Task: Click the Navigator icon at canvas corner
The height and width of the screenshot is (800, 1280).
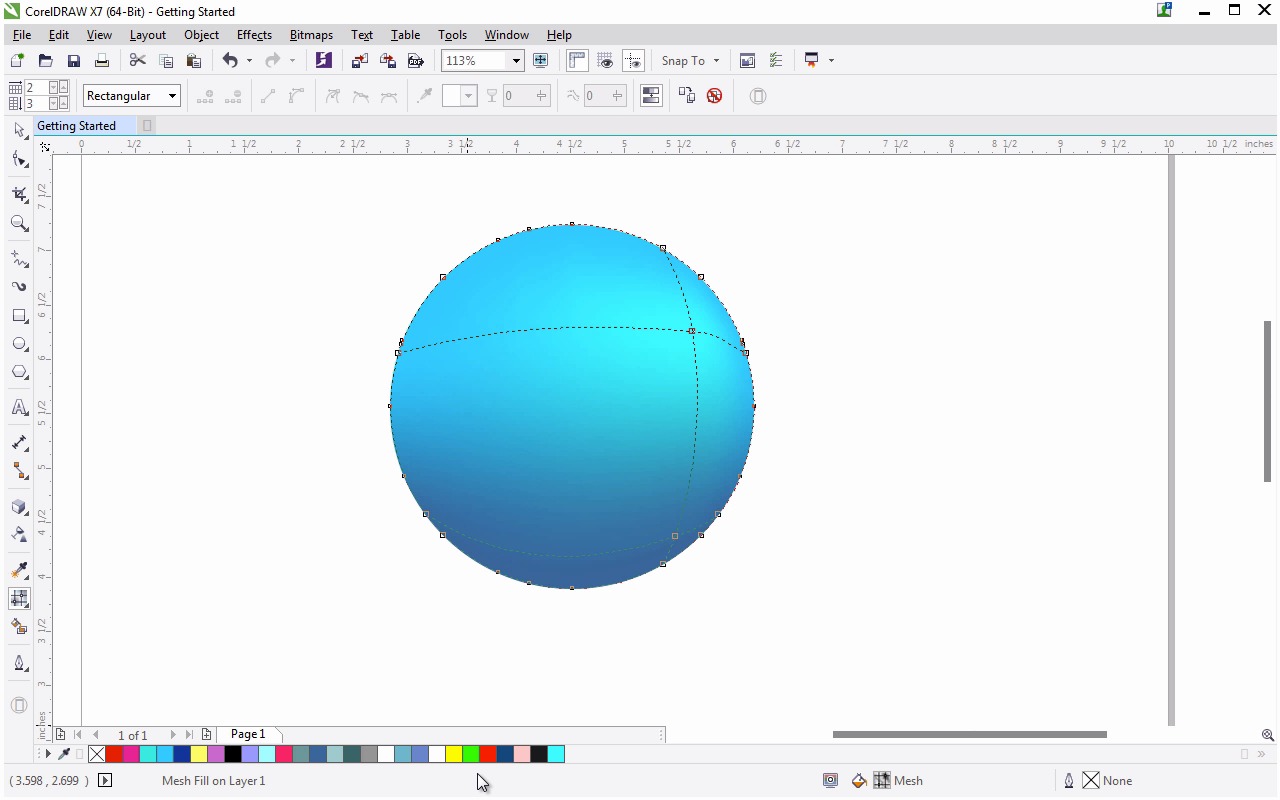Action: coord(1267,735)
